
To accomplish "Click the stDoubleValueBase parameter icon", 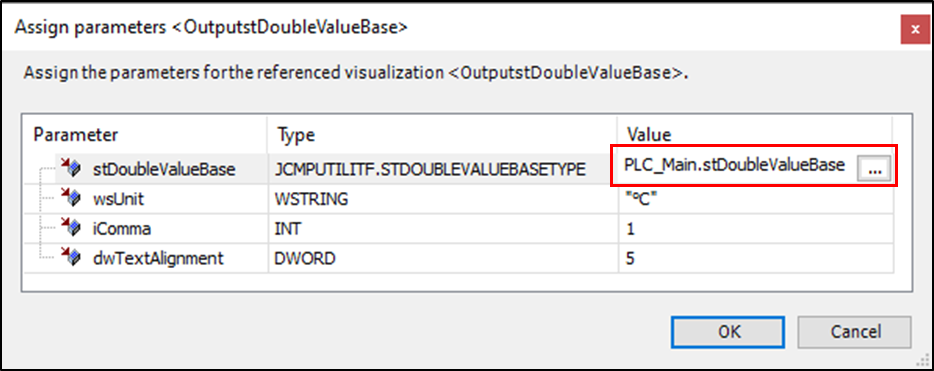I will coord(70,169).
